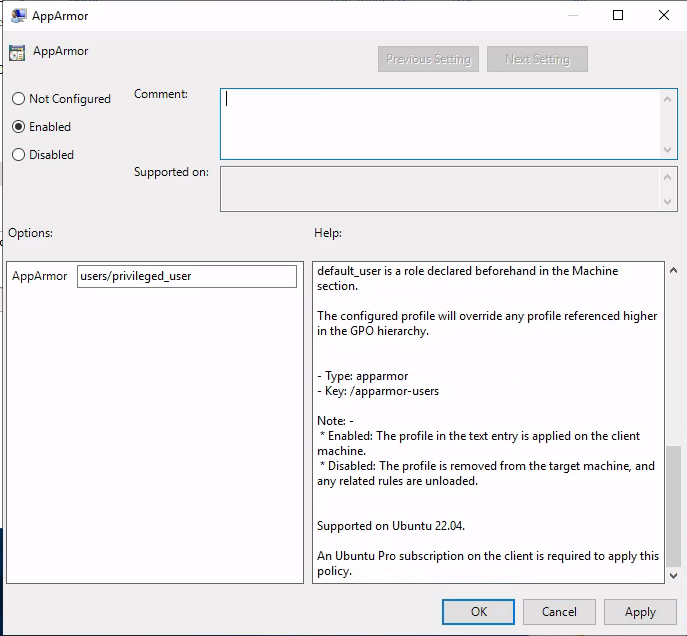
Task: Click the 'Note: -' help line
Action: 335,420
